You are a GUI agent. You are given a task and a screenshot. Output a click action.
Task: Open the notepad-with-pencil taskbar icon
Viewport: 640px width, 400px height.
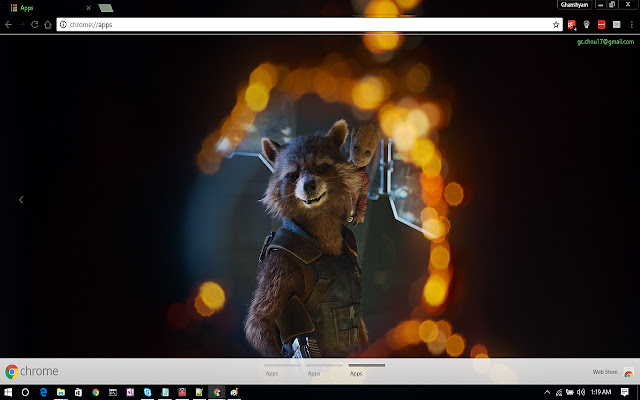[x=199, y=392]
